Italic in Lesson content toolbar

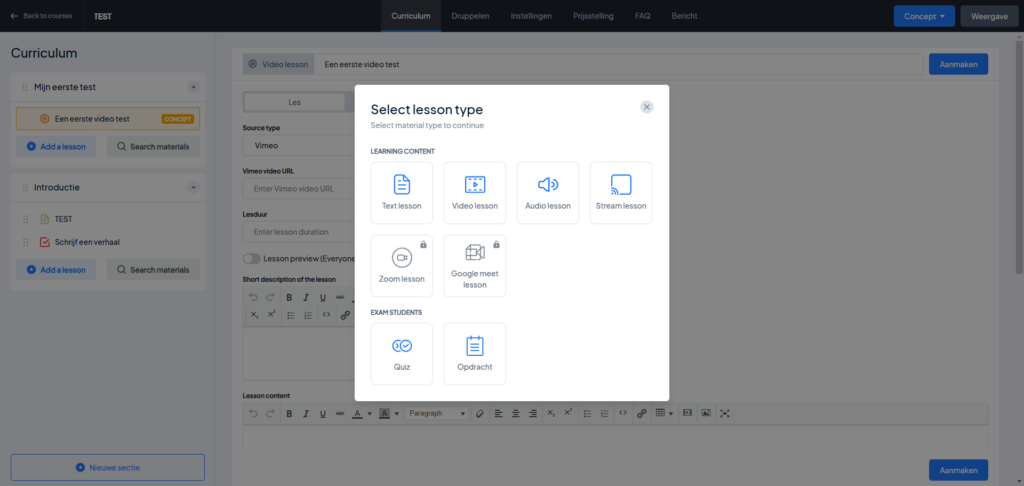[306, 413]
